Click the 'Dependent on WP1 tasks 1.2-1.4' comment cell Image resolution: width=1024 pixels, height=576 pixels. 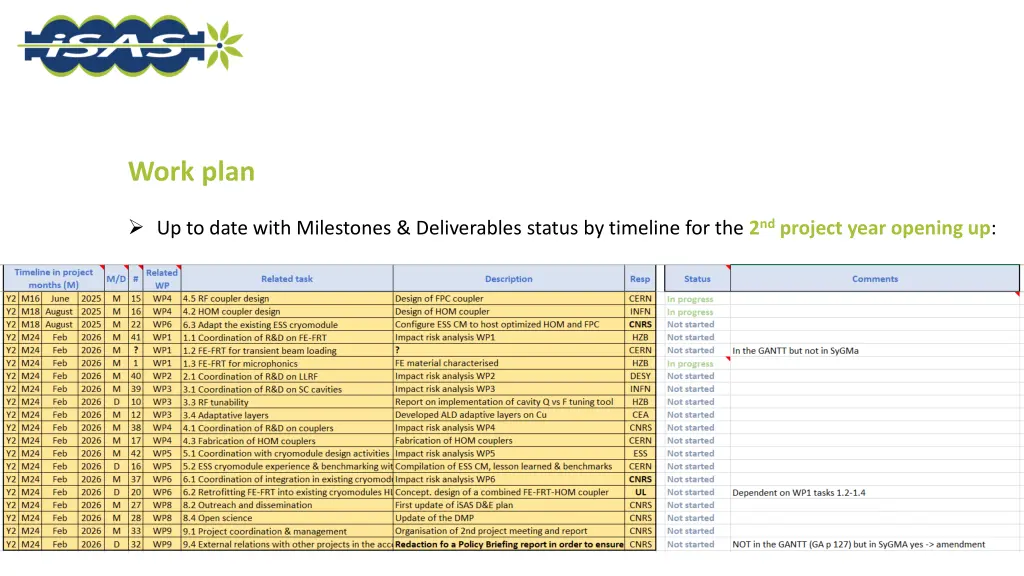coord(797,493)
